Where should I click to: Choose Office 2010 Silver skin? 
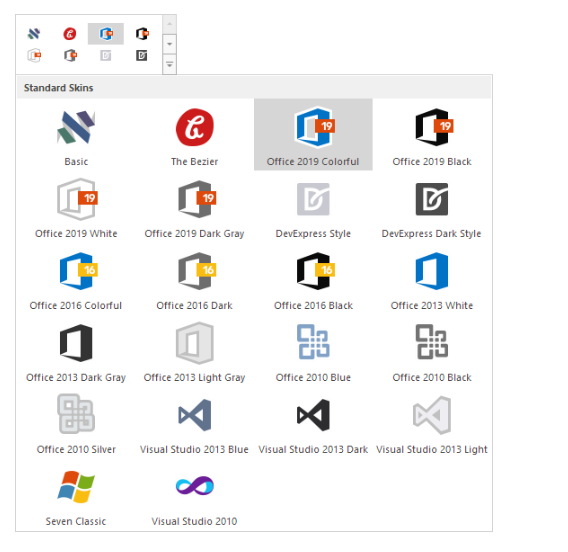pos(76,423)
